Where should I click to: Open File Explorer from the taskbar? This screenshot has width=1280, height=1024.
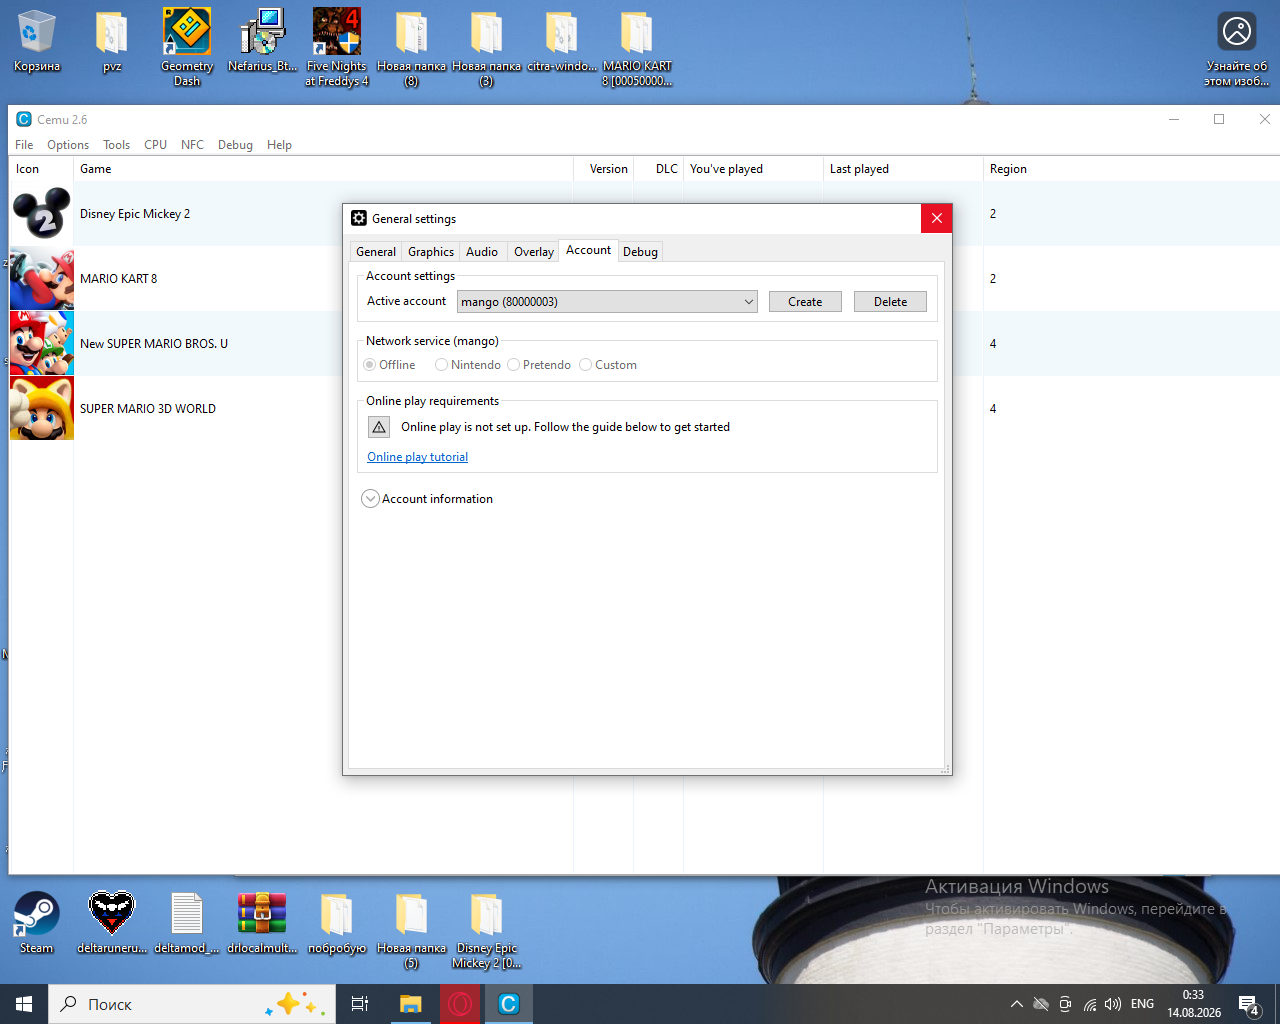[x=411, y=1004]
